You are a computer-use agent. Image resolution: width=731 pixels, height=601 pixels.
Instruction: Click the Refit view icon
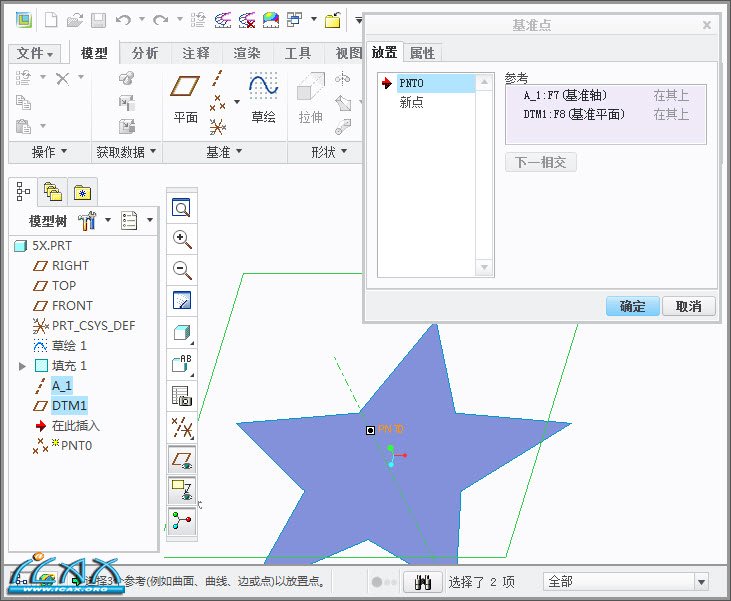pyautogui.click(x=181, y=208)
